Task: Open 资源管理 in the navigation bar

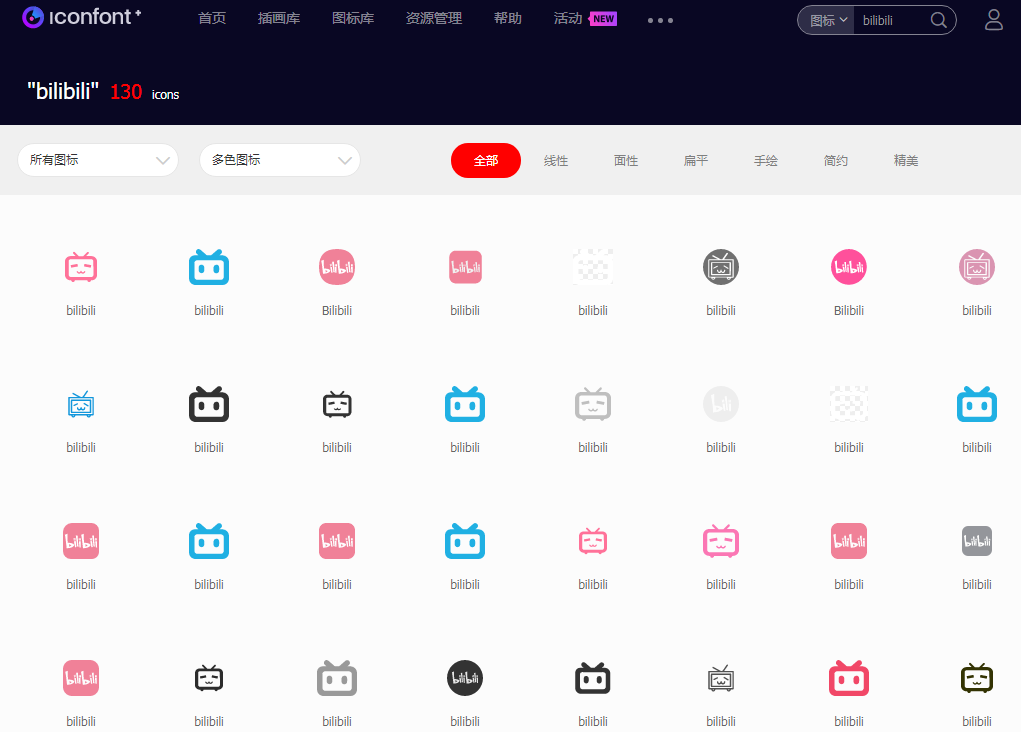Action: pos(434,18)
